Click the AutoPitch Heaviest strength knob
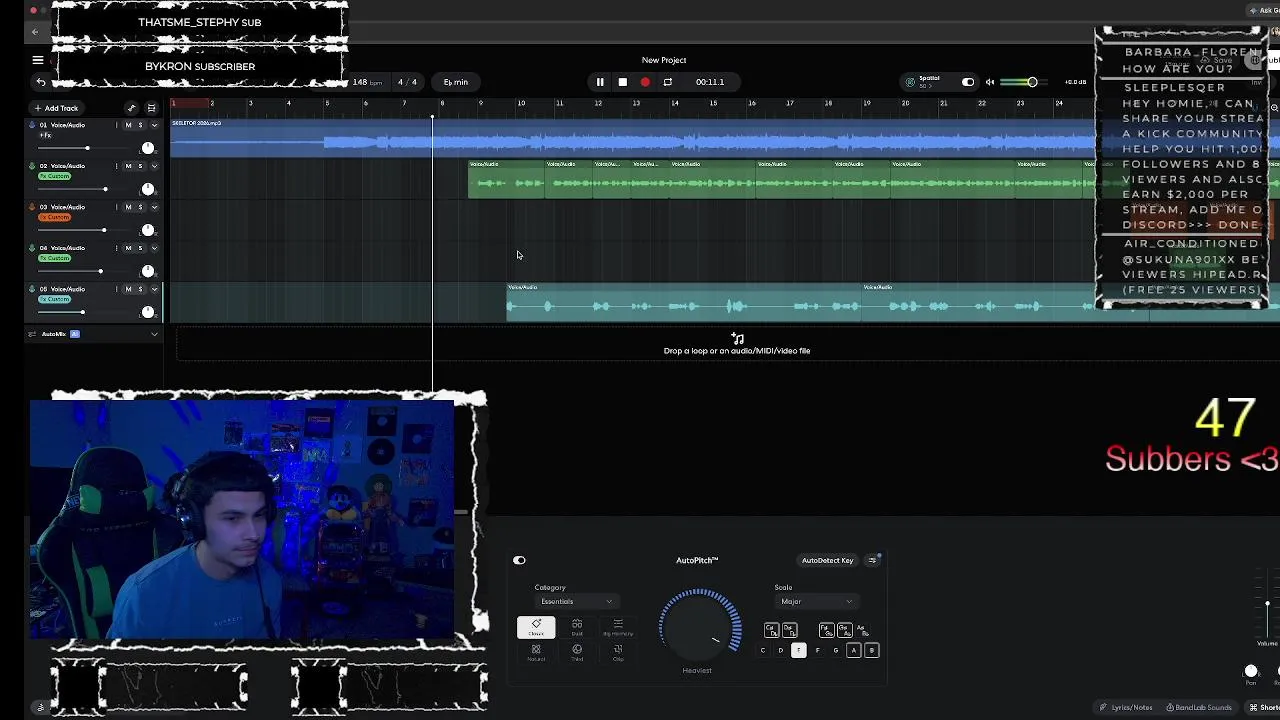The width and height of the screenshot is (1280, 720). pos(700,626)
